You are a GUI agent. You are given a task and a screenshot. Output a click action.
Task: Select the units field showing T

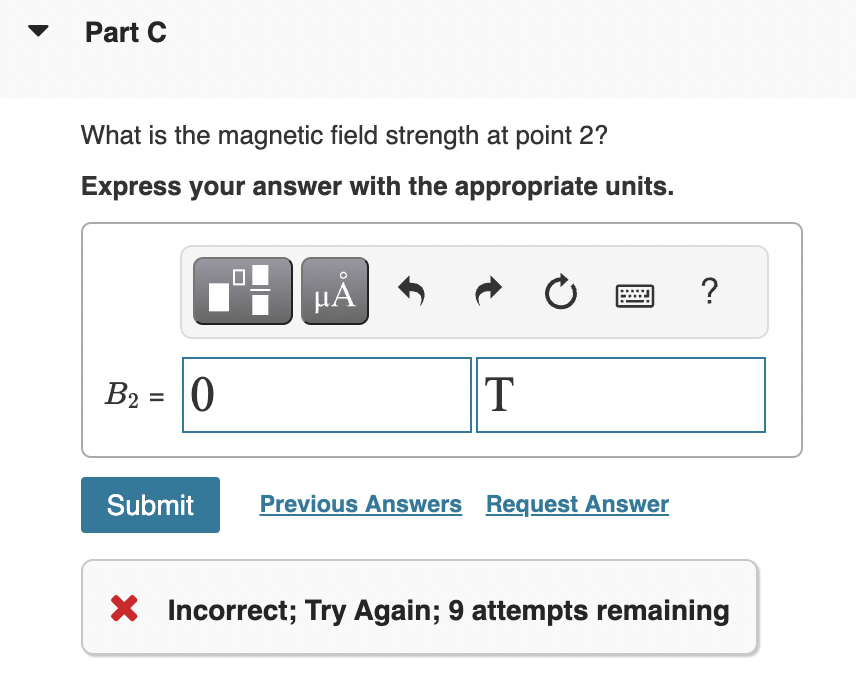(620, 394)
